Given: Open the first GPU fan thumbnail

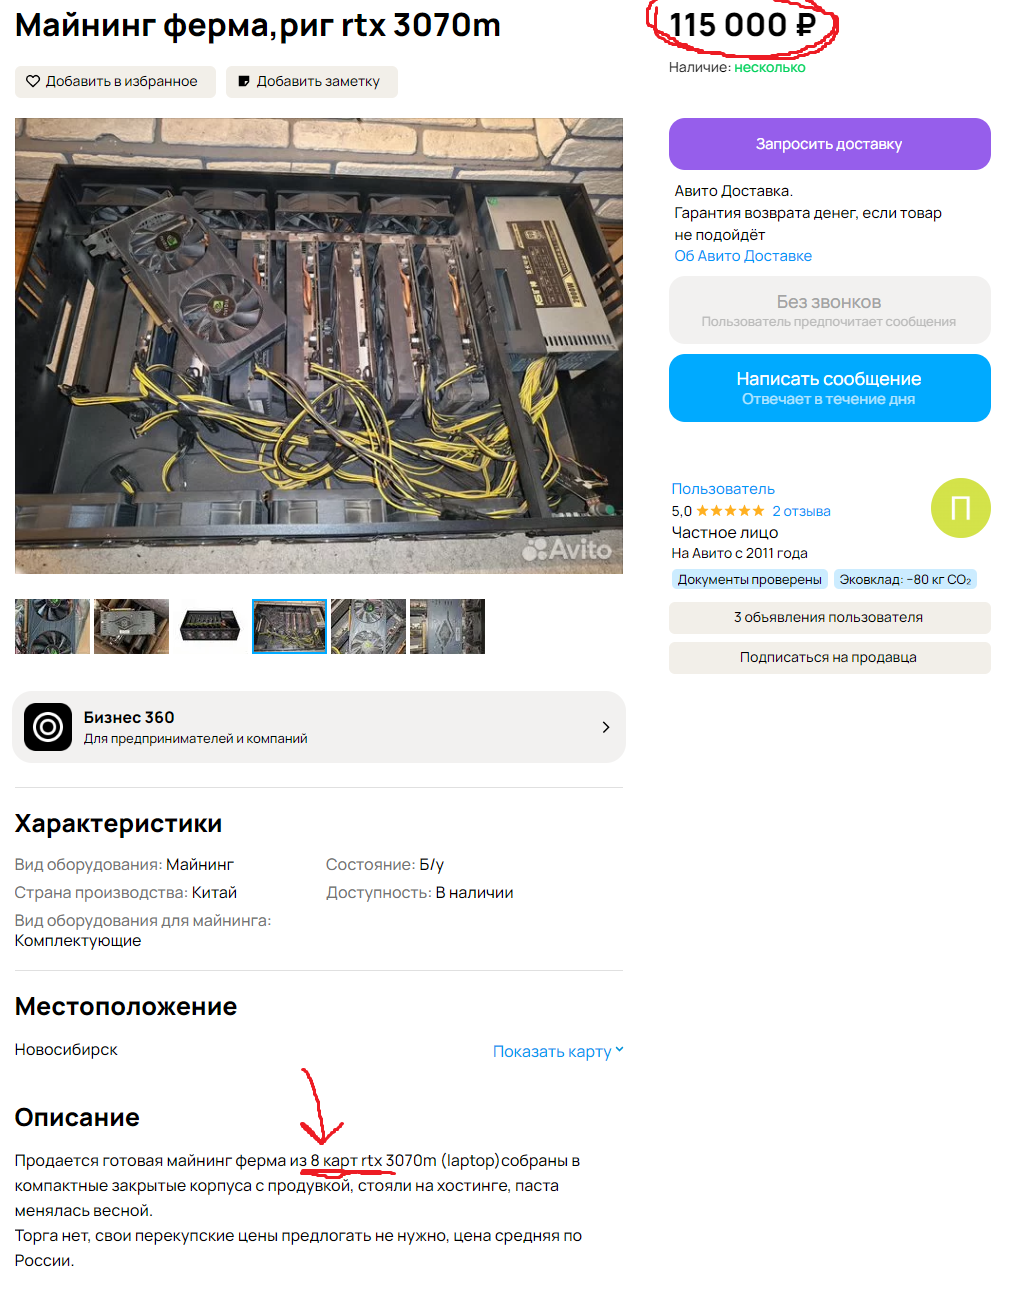Looking at the screenshot, I should pos(52,626).
